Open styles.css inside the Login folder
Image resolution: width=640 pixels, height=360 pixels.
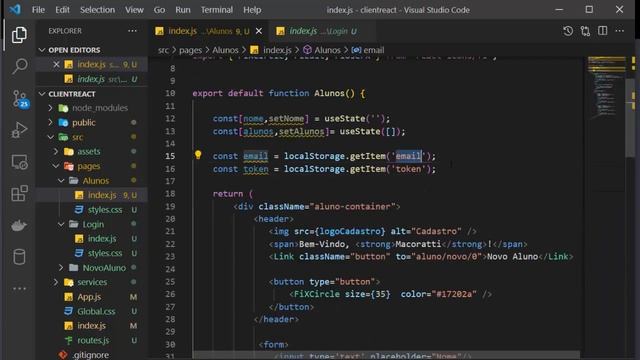pyautogui.click(x=92, y=253)
